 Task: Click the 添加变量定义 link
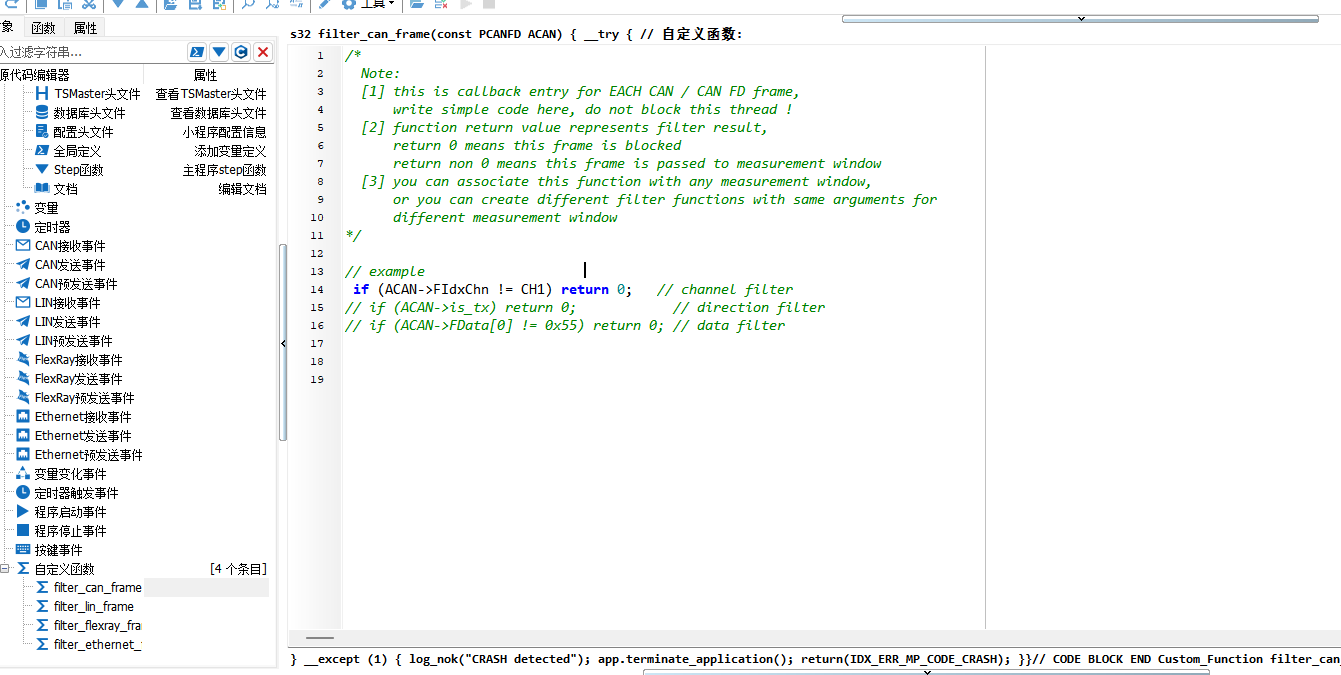[231, 151]
